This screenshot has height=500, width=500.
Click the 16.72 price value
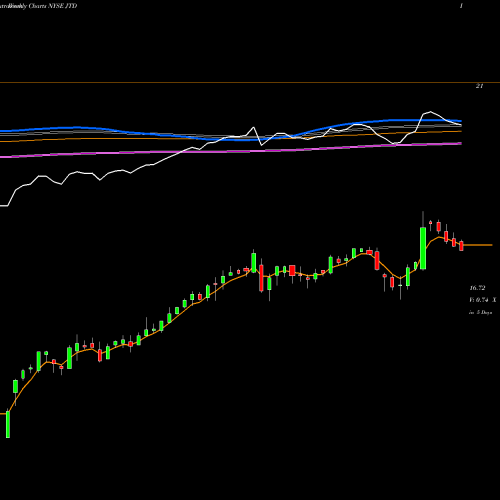pos(477,288)
